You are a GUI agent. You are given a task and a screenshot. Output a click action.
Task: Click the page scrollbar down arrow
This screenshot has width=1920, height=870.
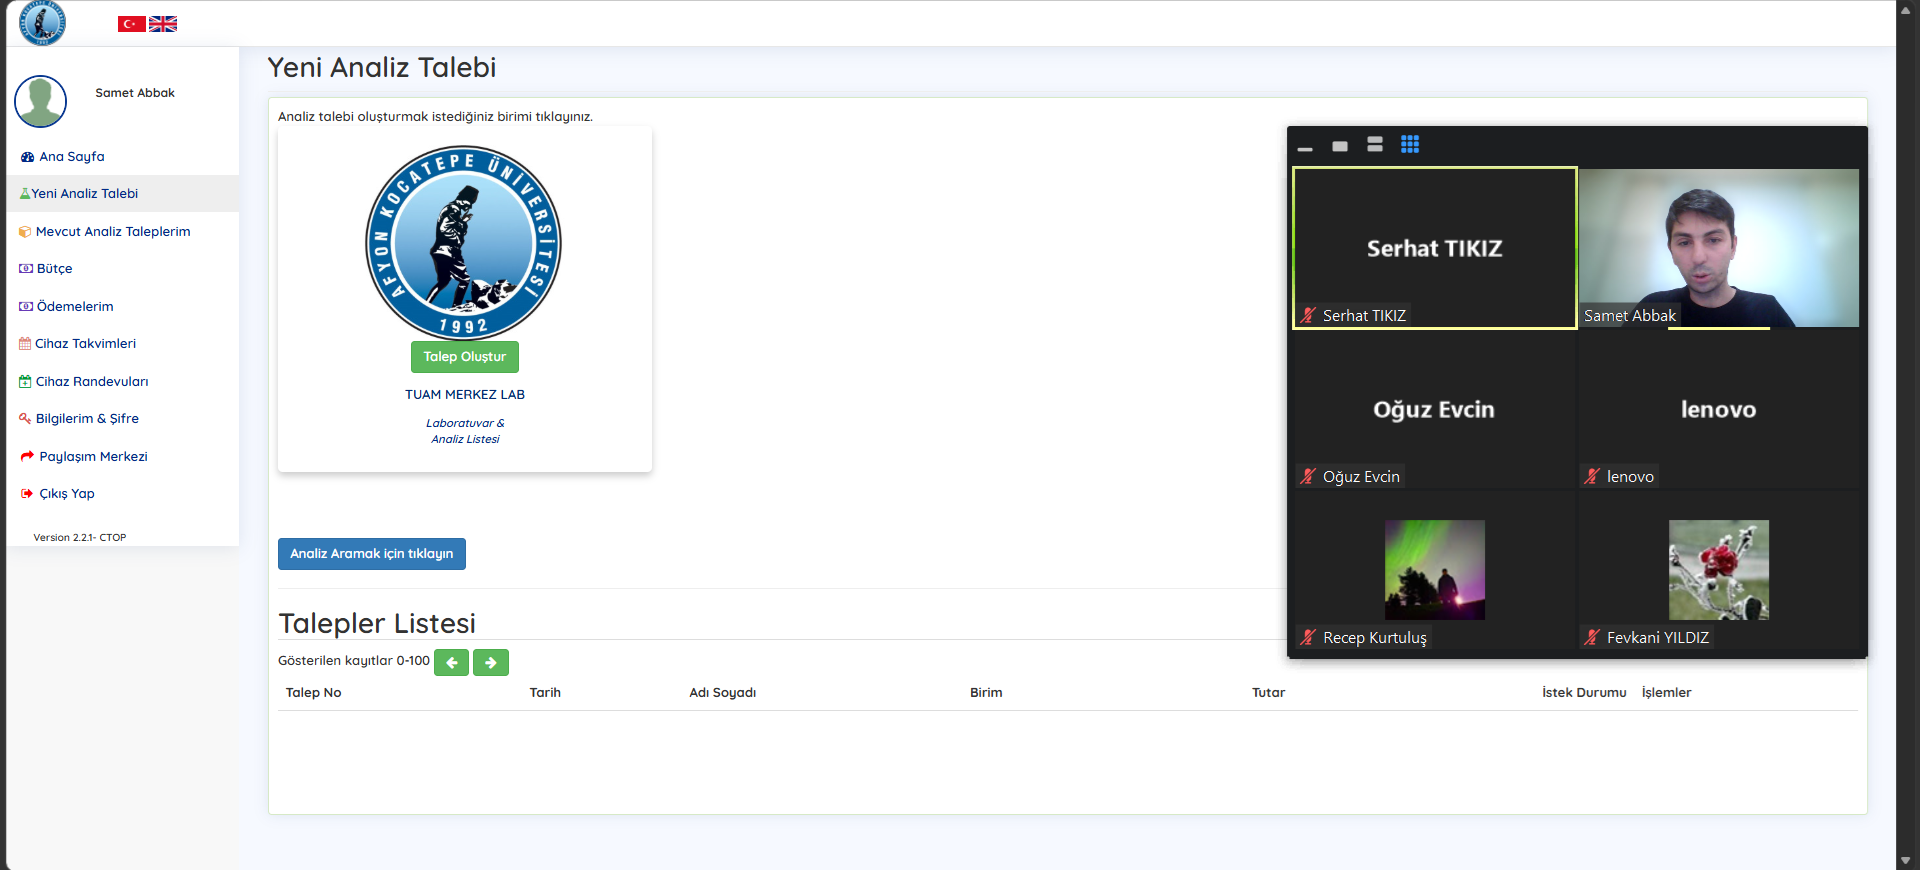click(1905, 860)
